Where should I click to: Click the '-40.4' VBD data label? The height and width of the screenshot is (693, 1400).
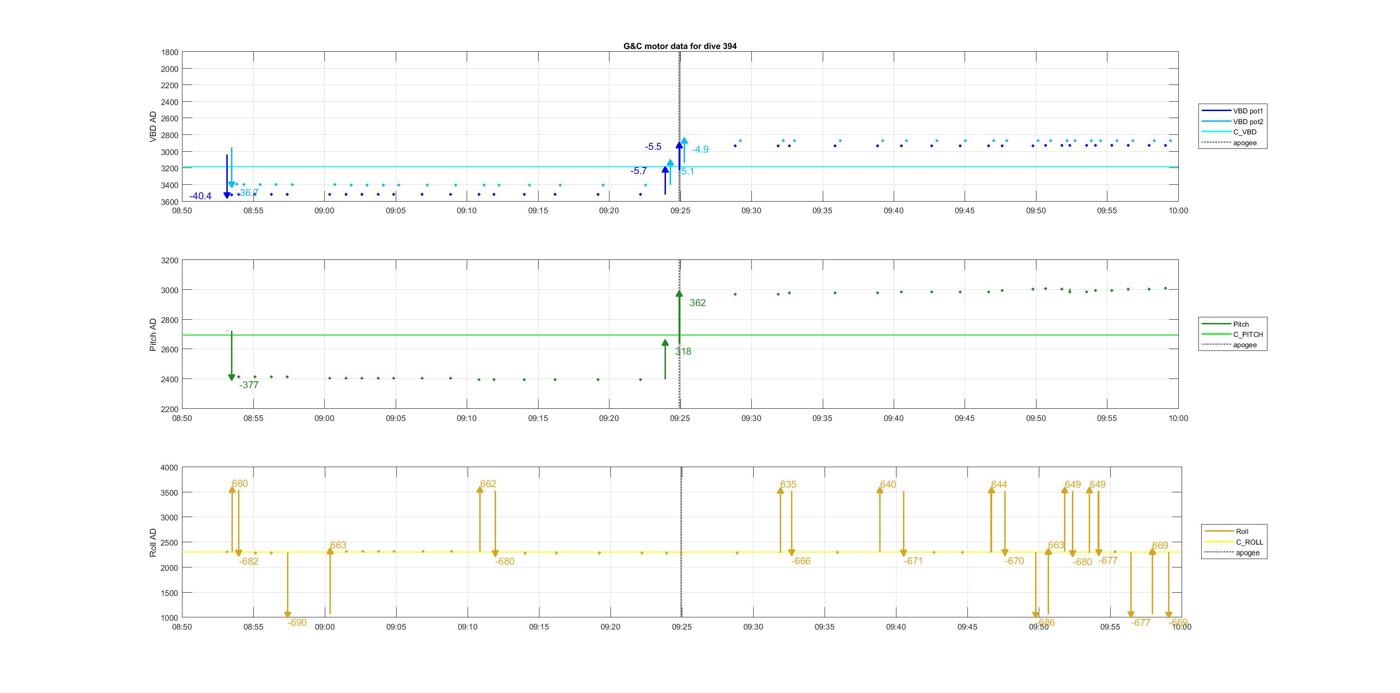tap(201, 196)
